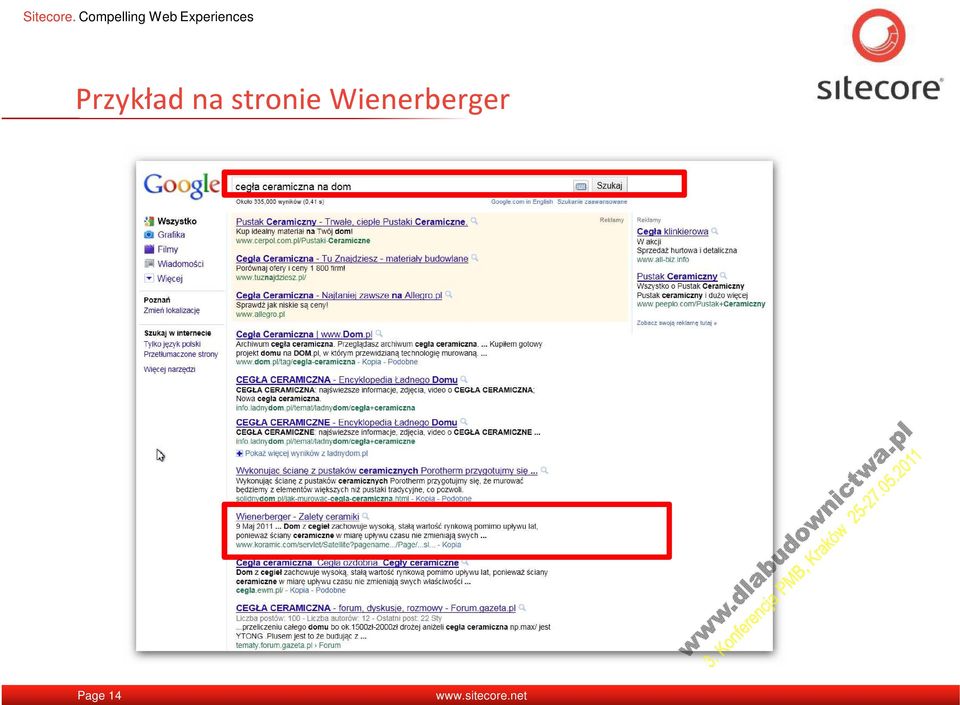
Task: Open Cegła Ceramiczna Allegro.pl ad
Action: click(x=339, y=295)
